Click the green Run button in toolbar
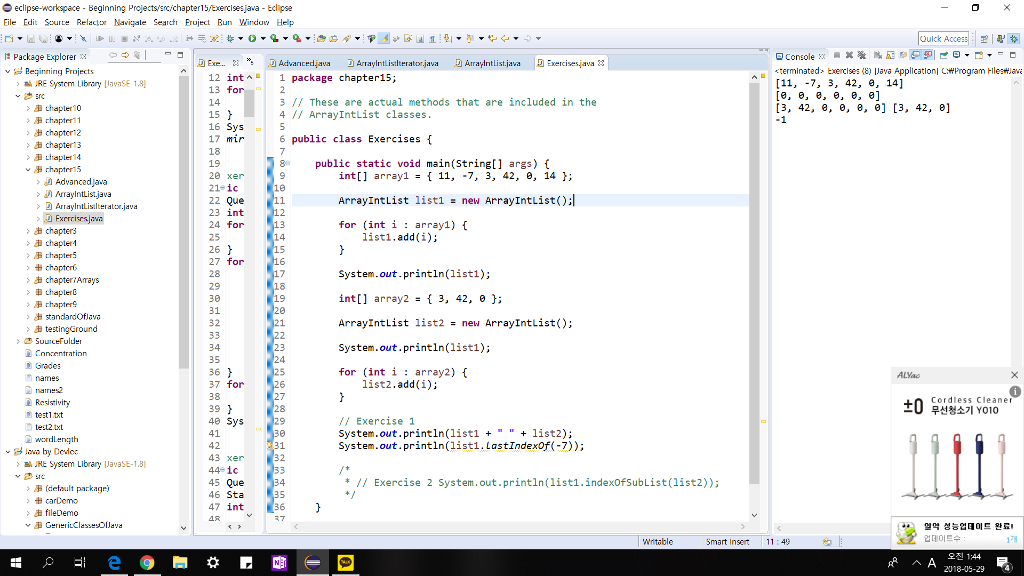The width and height of the screenshot is (1024, 576). click(x=251, y=39)
